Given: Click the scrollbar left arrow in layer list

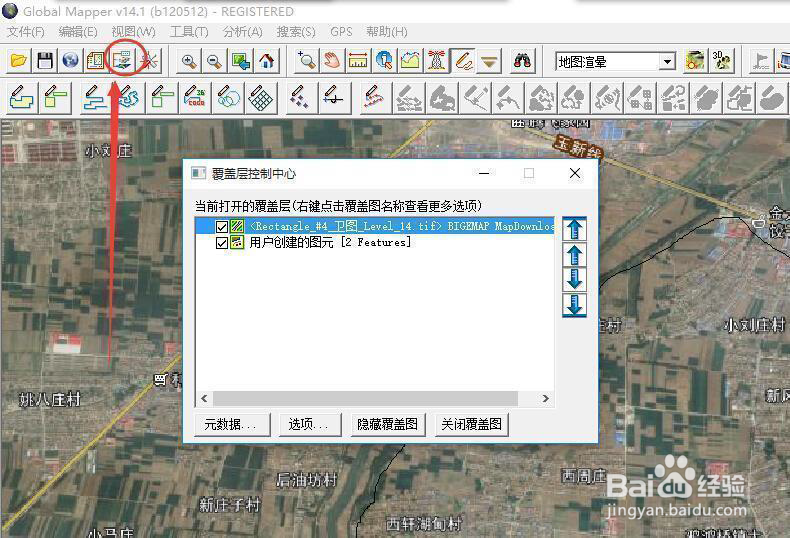Looking at the screenshot, I should tap(204, 398).
